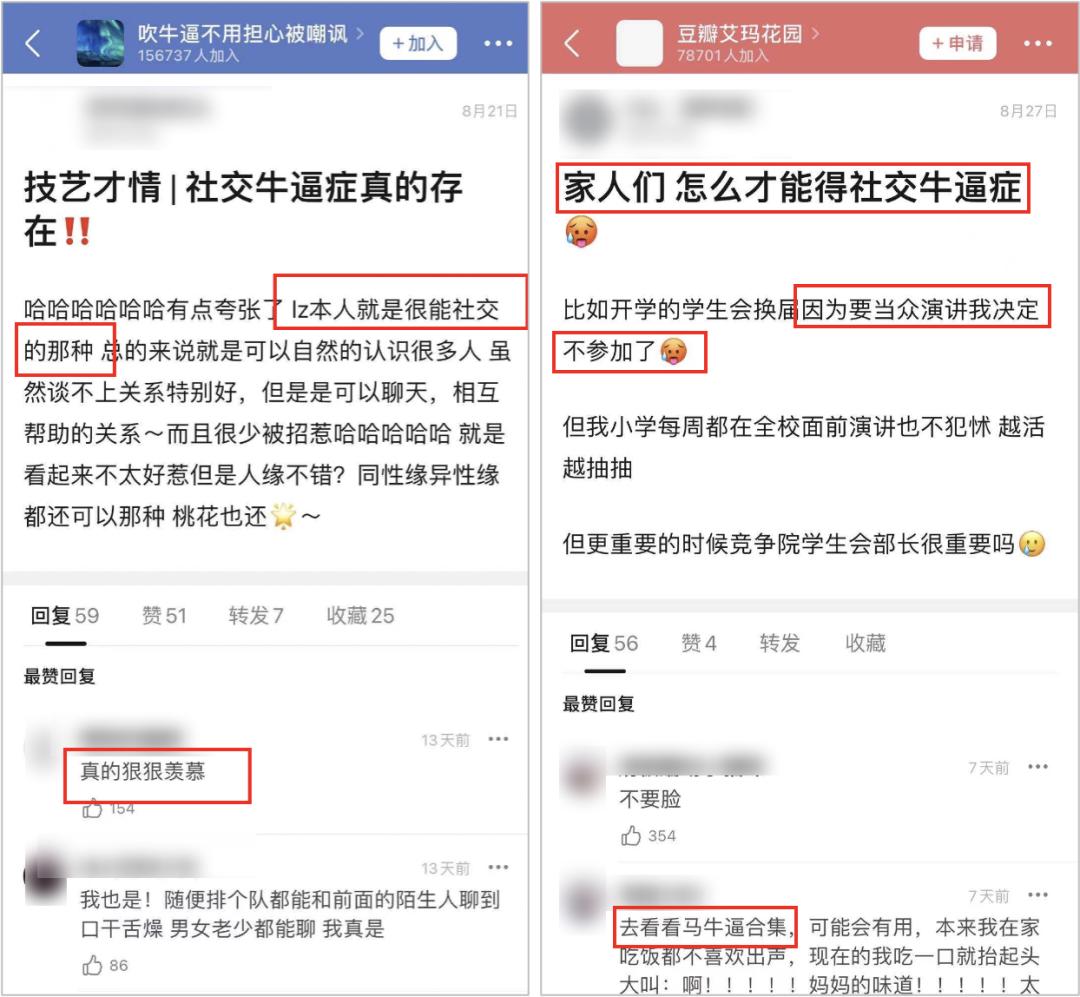Image resolution: width=1080 pixels, height=997 pixels.
Task: Open the 收藏 25 tab
Action: (x=360, y=615)
